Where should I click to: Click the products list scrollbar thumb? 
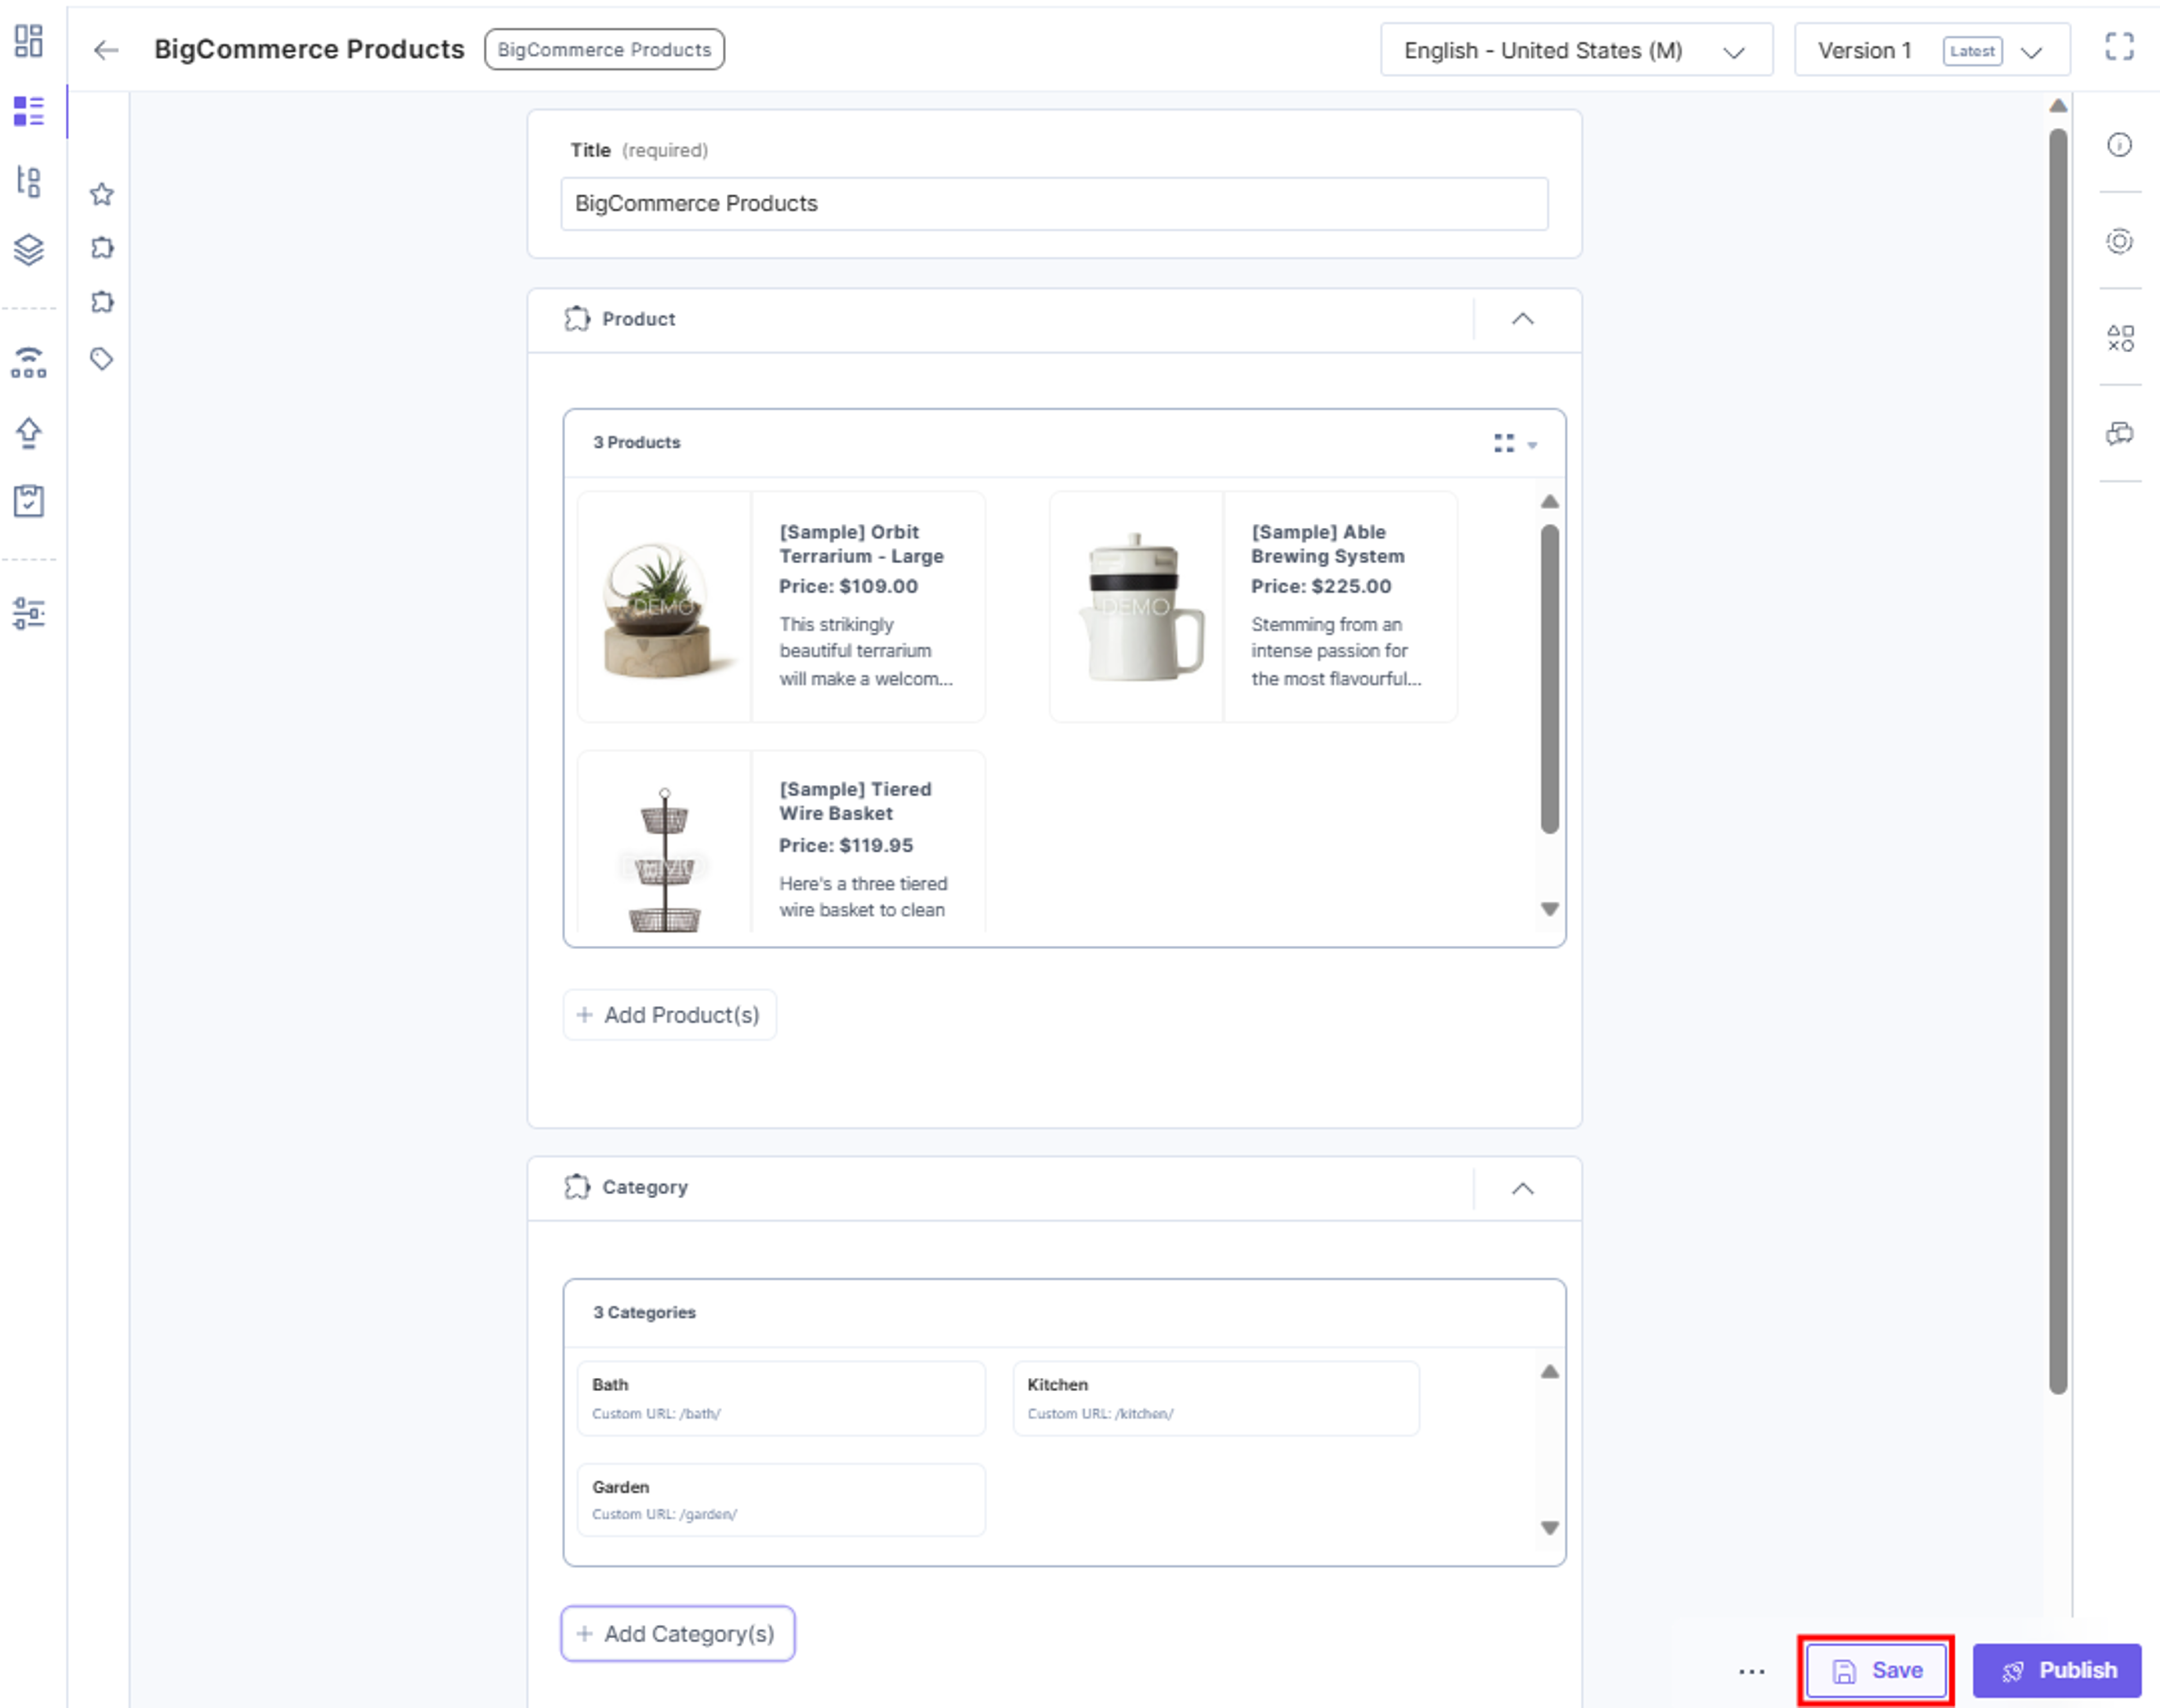pyautogui.click(x=1549, y=679)
